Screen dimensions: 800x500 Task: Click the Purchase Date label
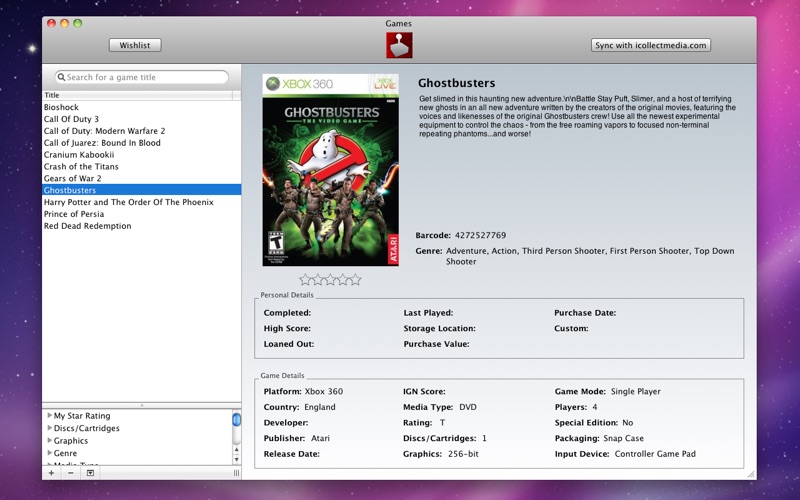click(x=585, y=313)
